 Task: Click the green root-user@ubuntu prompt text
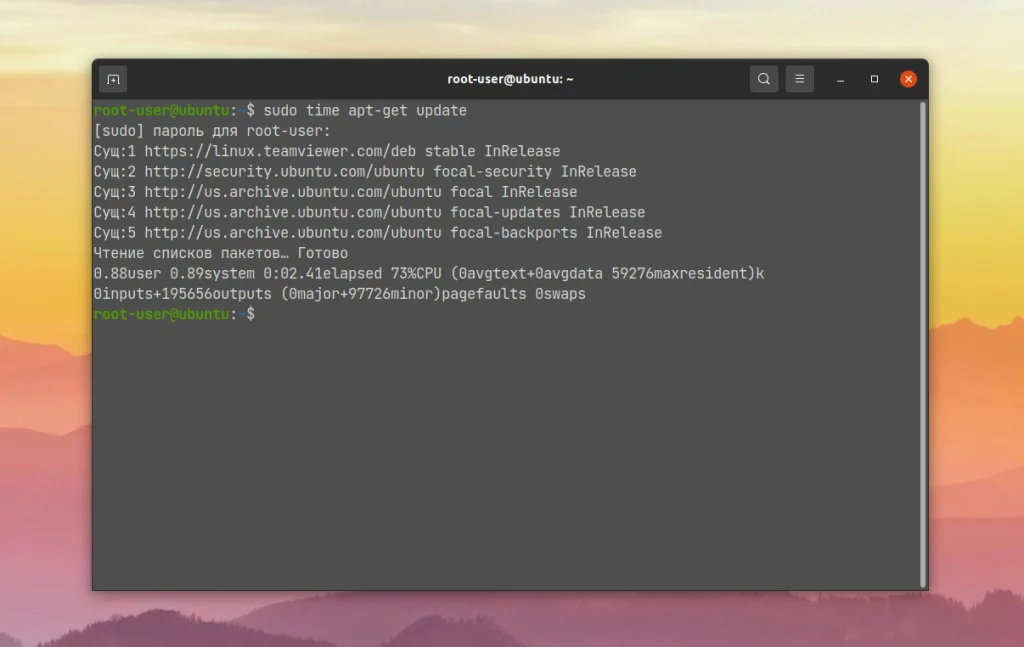tap(164, 110)
